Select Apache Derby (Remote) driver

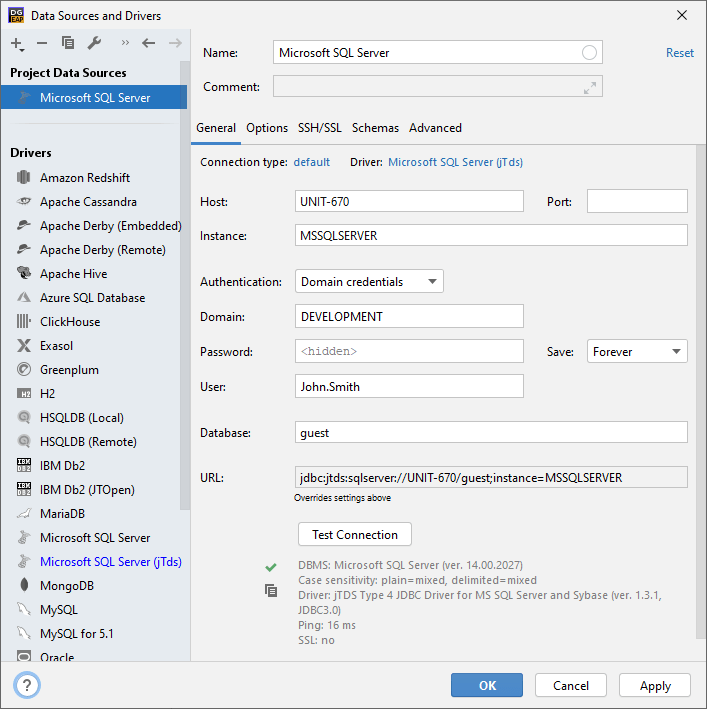(94, 250)
